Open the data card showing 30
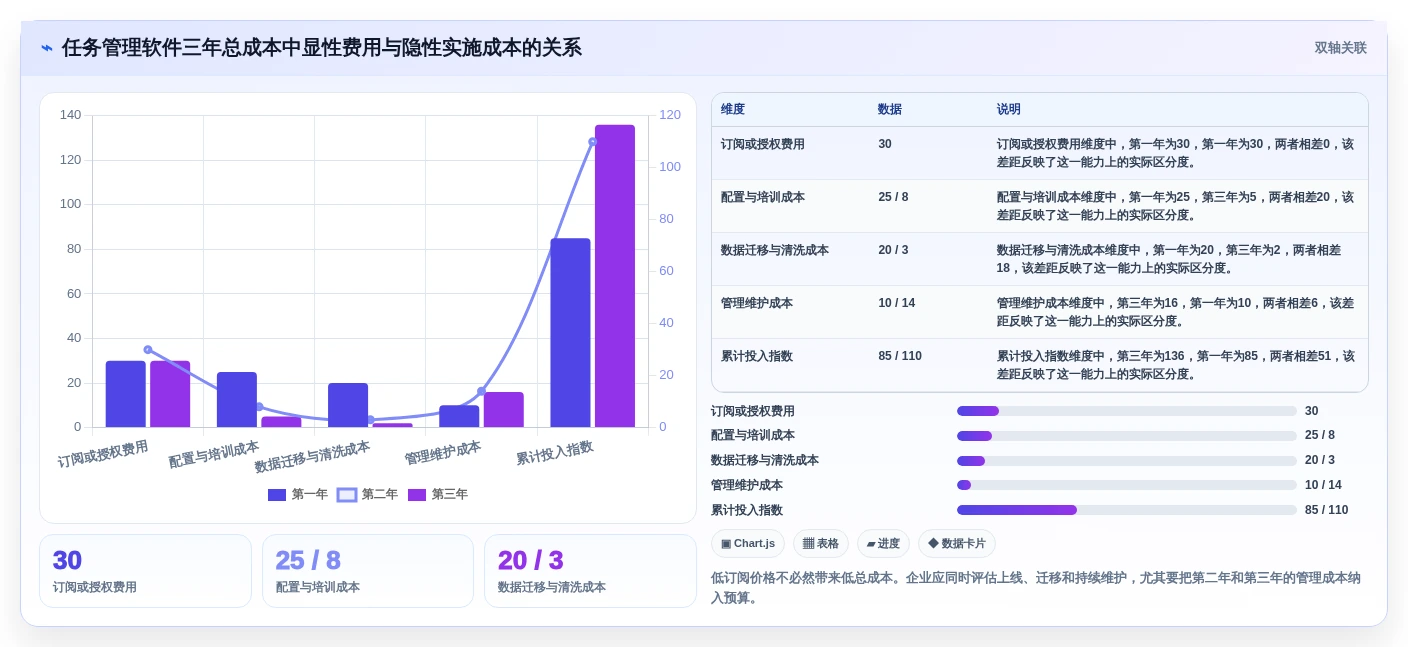The image size is (1408, 647). tap(145, 571)
